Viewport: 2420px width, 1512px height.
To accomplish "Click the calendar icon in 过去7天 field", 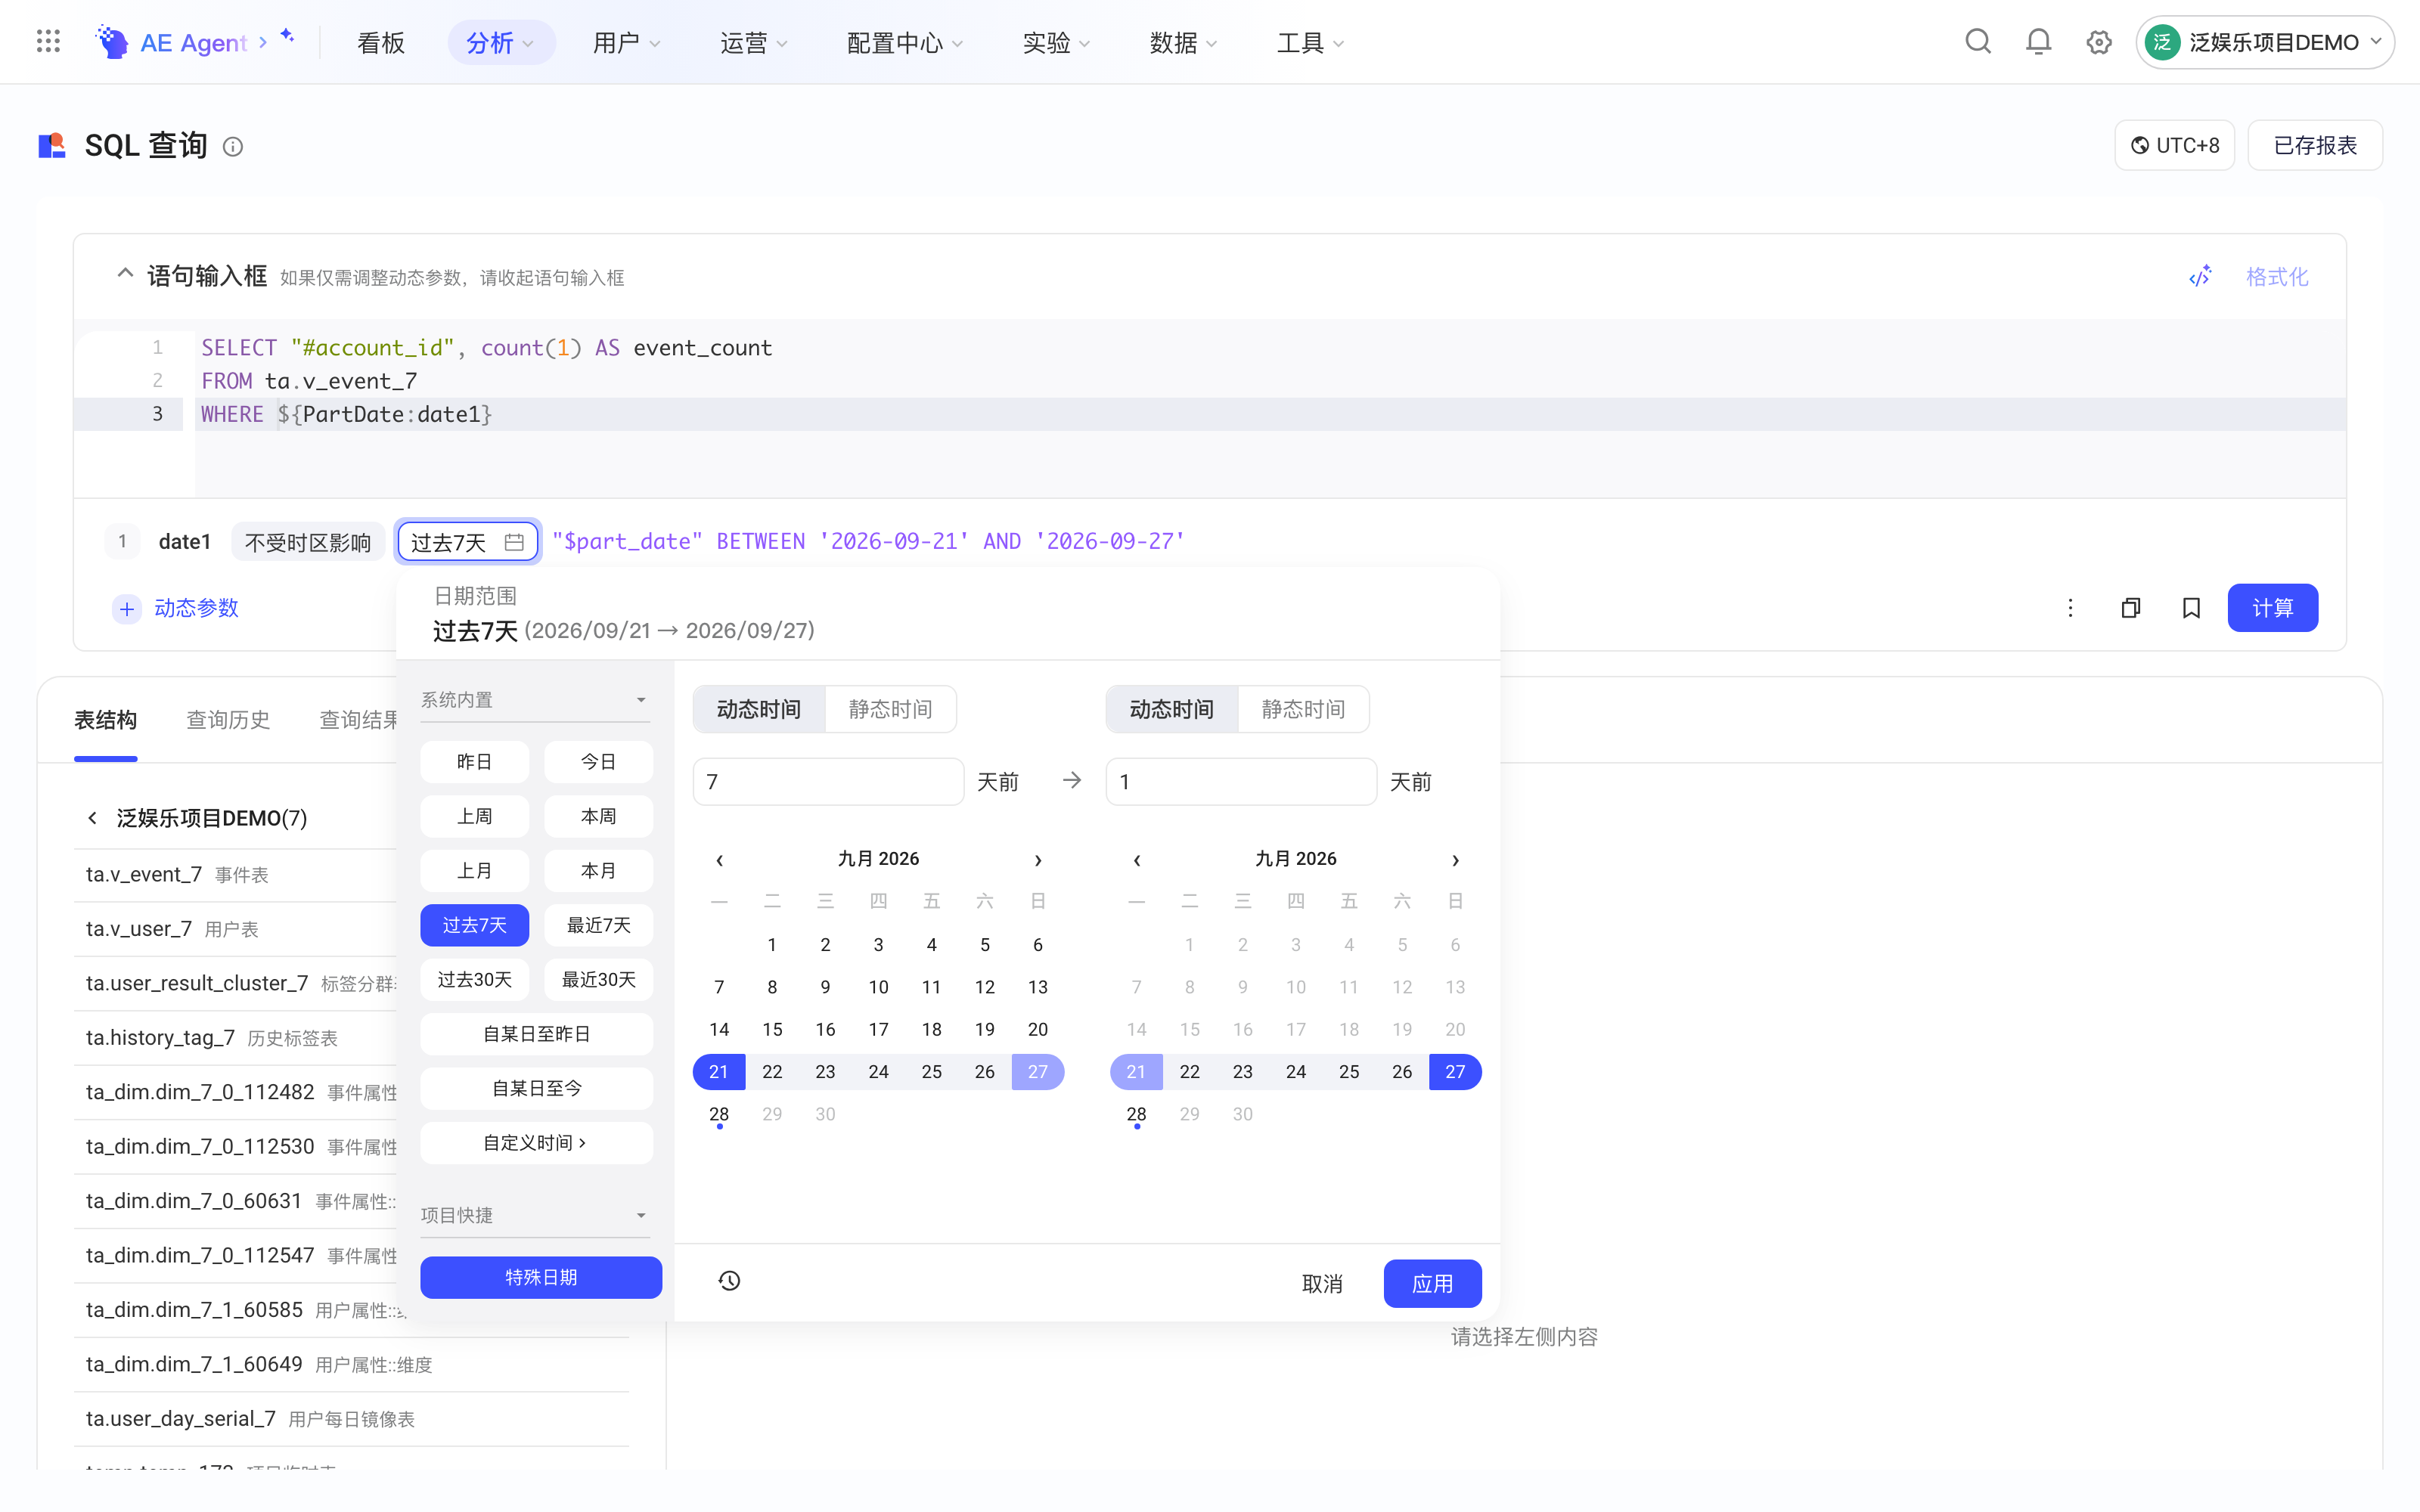I will [514, 542].
